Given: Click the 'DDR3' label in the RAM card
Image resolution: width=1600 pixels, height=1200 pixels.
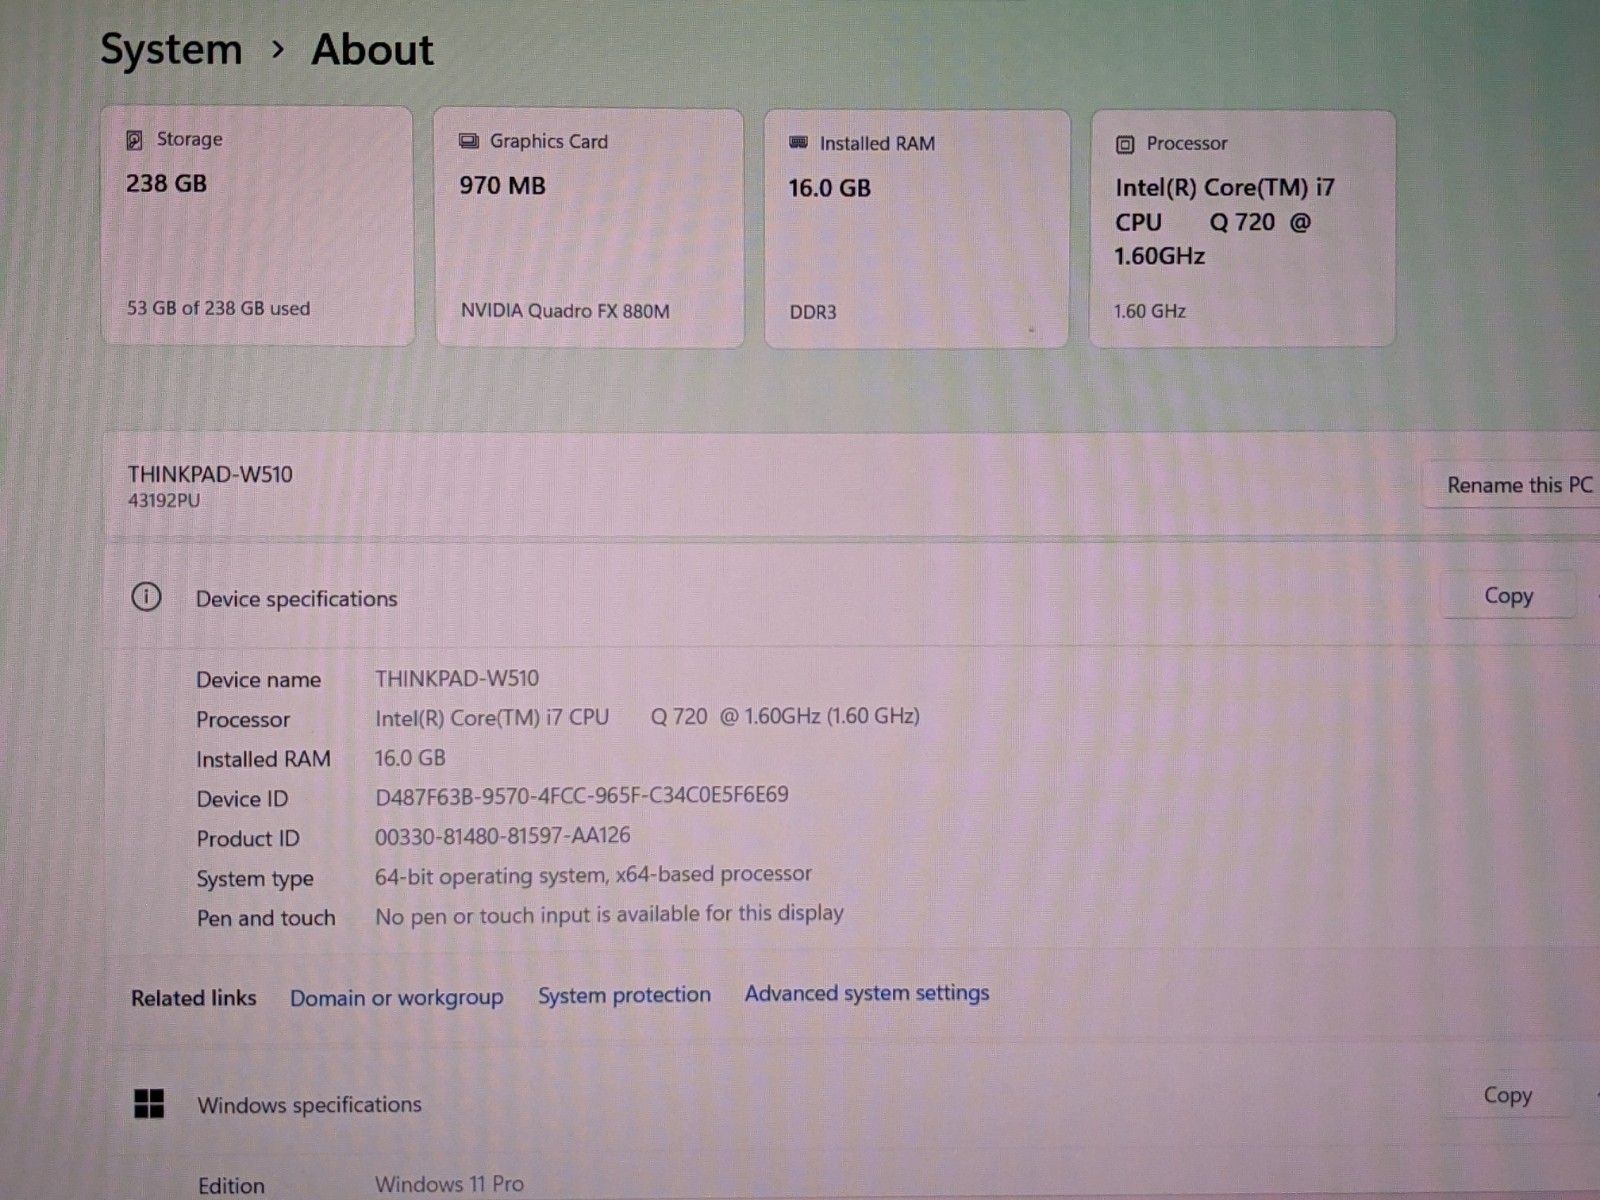Looking at the screenshot, I should coord(813,312).
